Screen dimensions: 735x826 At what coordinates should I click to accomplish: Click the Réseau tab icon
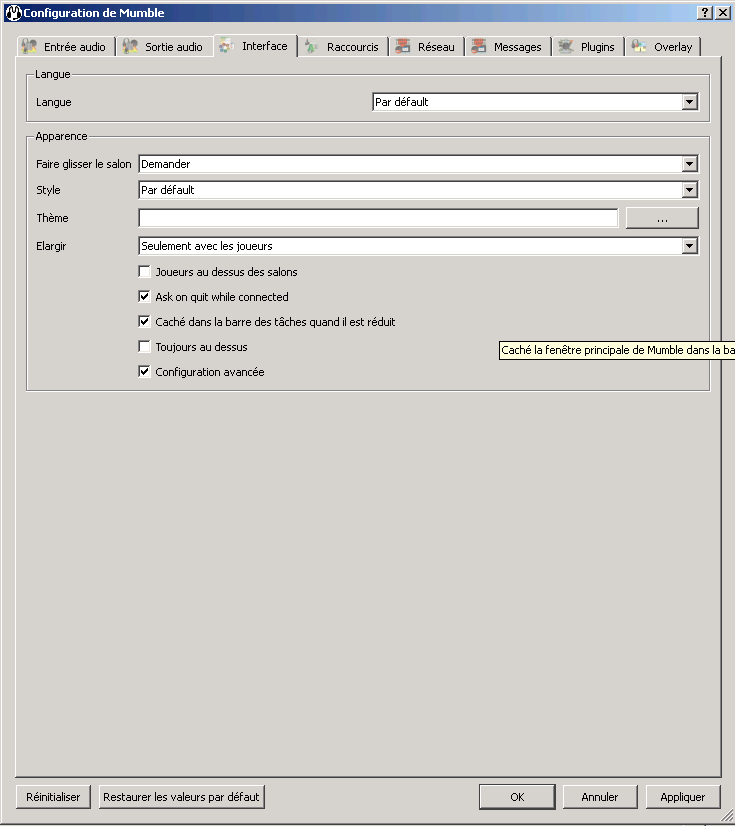(x=403, y=46)
